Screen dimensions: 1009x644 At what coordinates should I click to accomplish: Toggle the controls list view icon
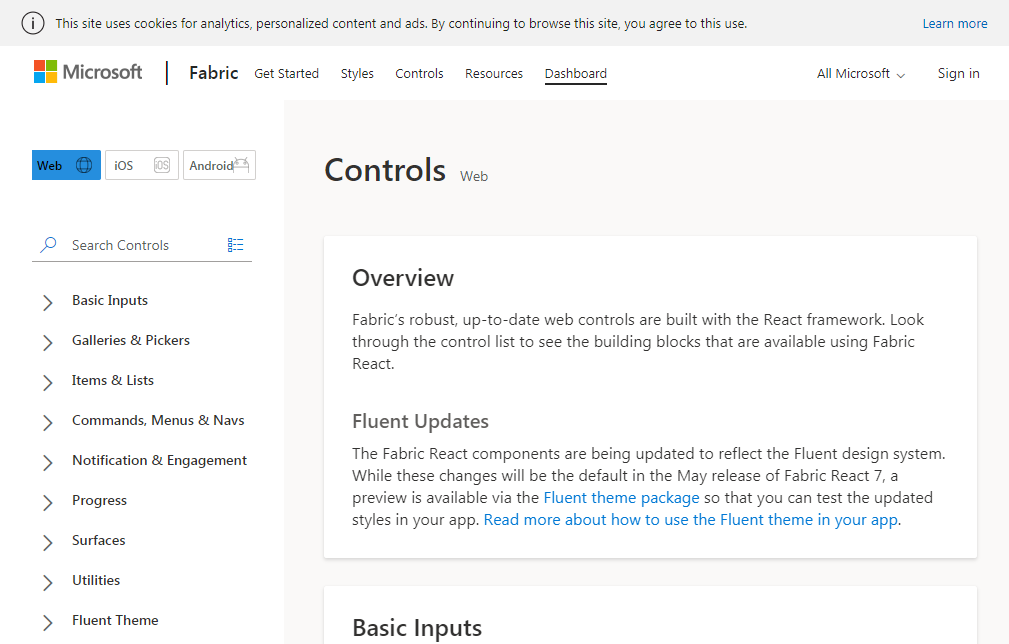236,245
